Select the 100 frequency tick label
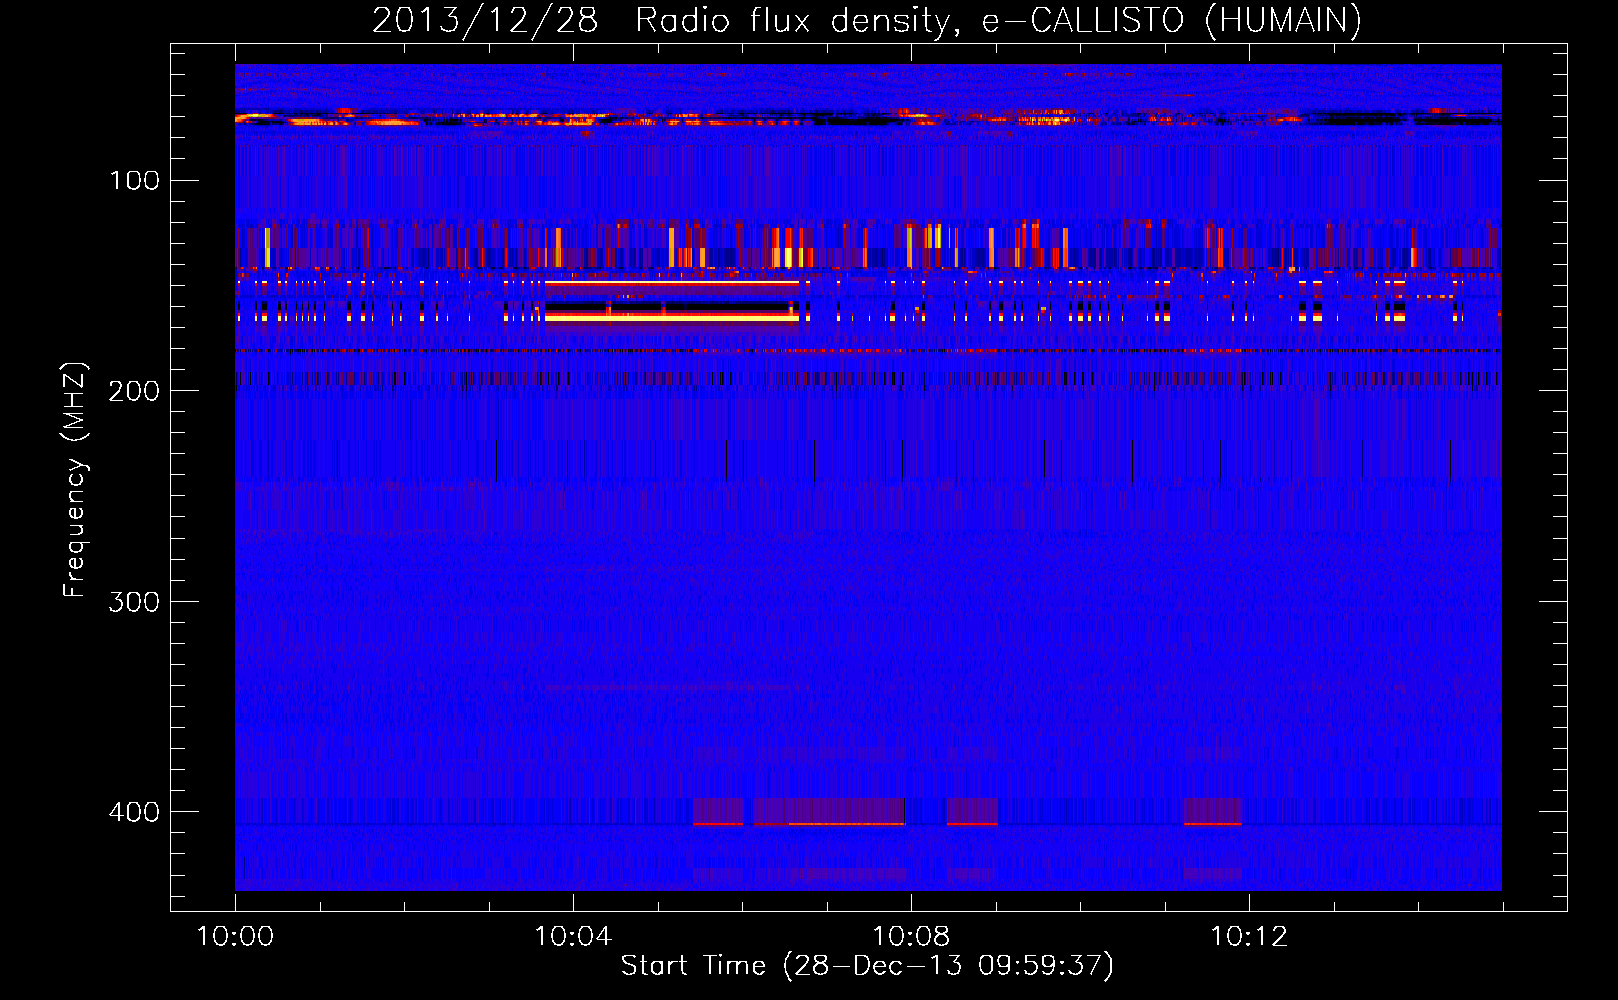The width and height of the screenshot is (1618, 1000). point(135,180)
